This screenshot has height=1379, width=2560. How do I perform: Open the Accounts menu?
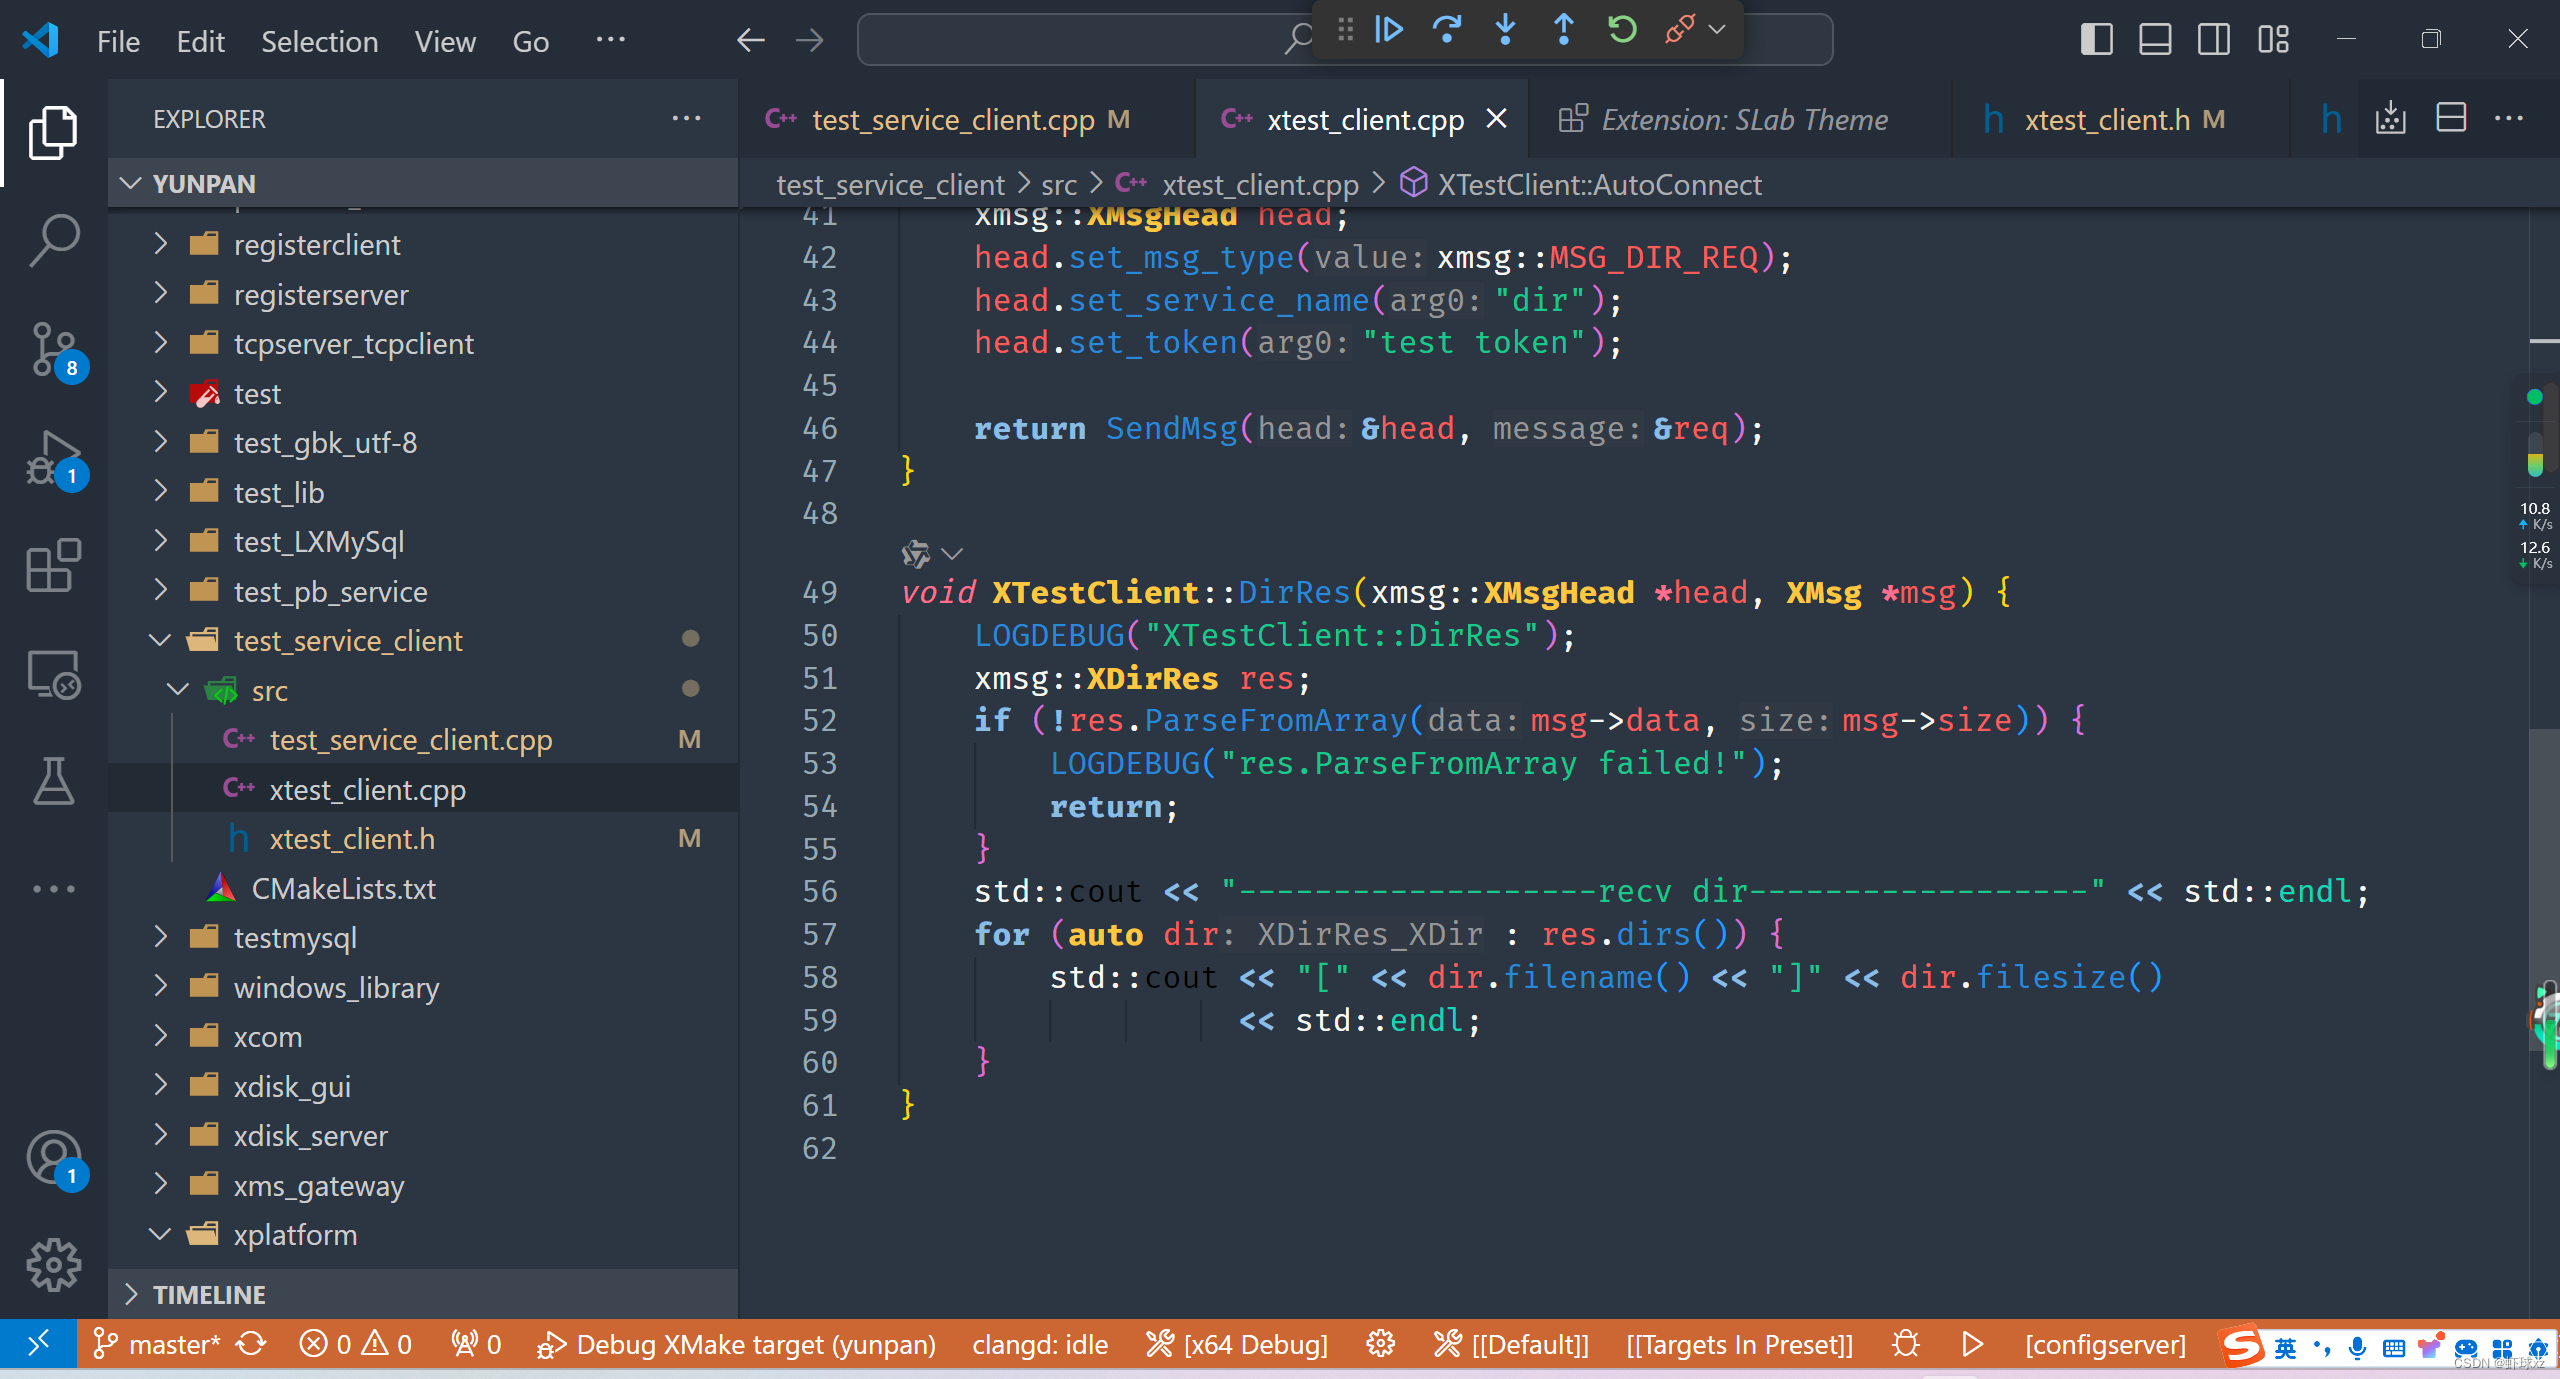(x=53, y=1158)
